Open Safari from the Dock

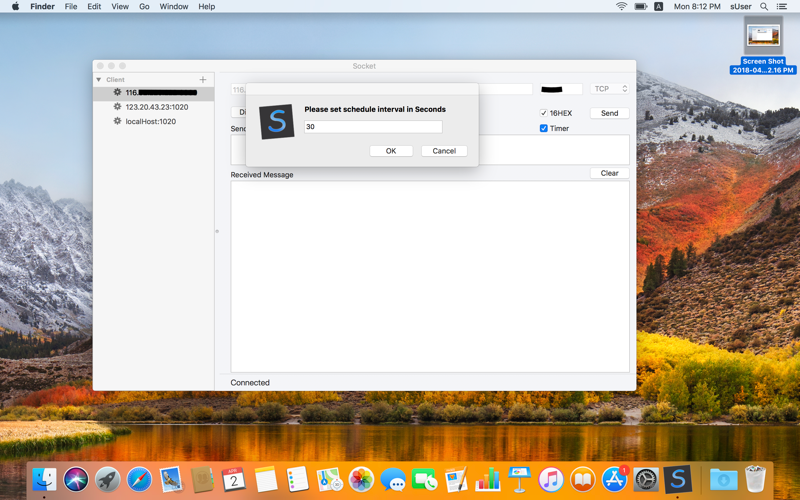[139, 480]
